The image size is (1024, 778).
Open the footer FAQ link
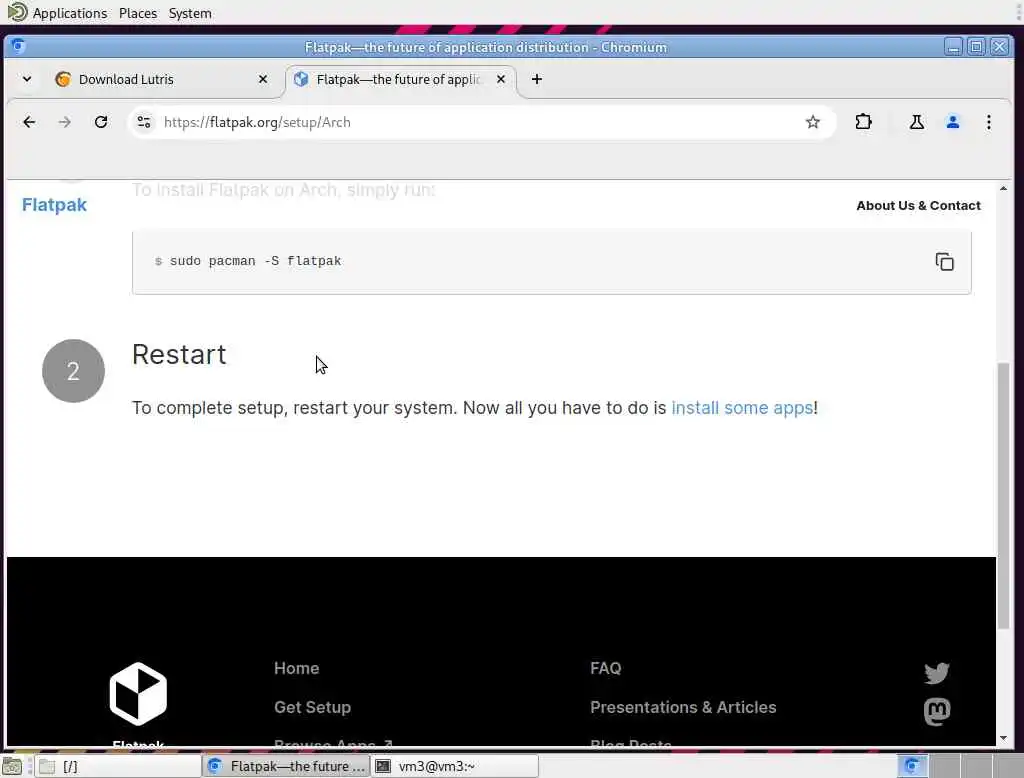(x=605, y=668)
